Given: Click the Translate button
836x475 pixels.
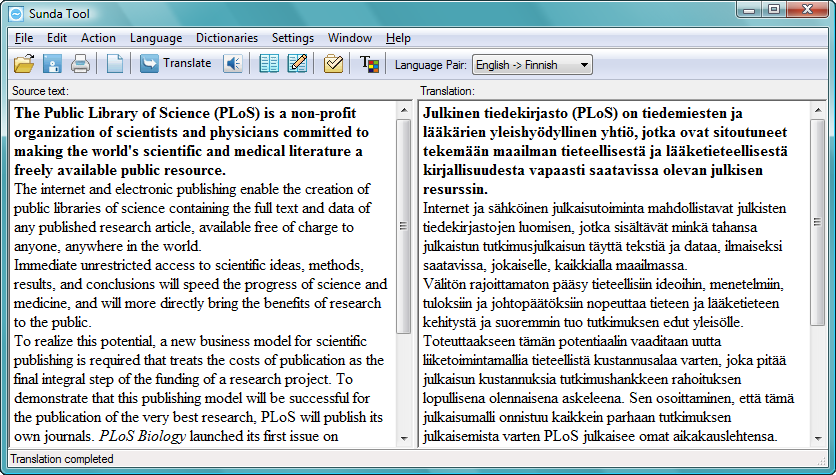Looking at the screenshot, I should coord(175,63).
